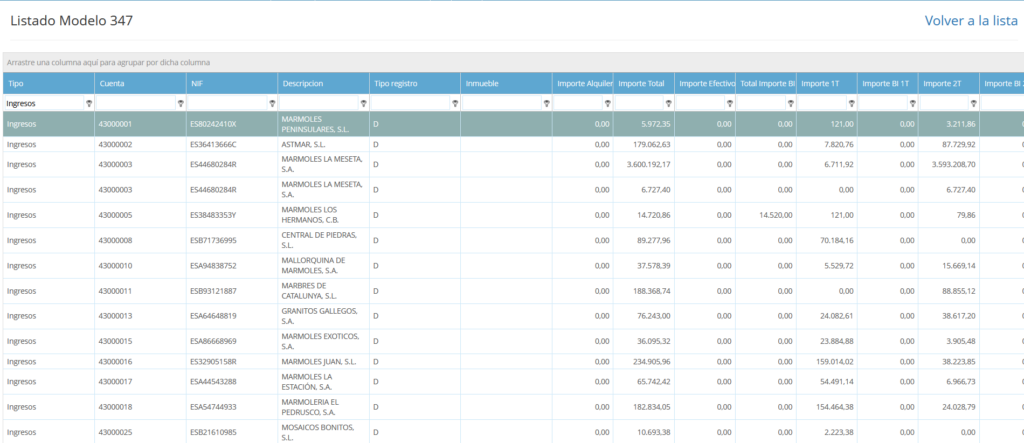
Task: Select the row for MARMOLES JUAN, S.L.
Action: (320, 360)
